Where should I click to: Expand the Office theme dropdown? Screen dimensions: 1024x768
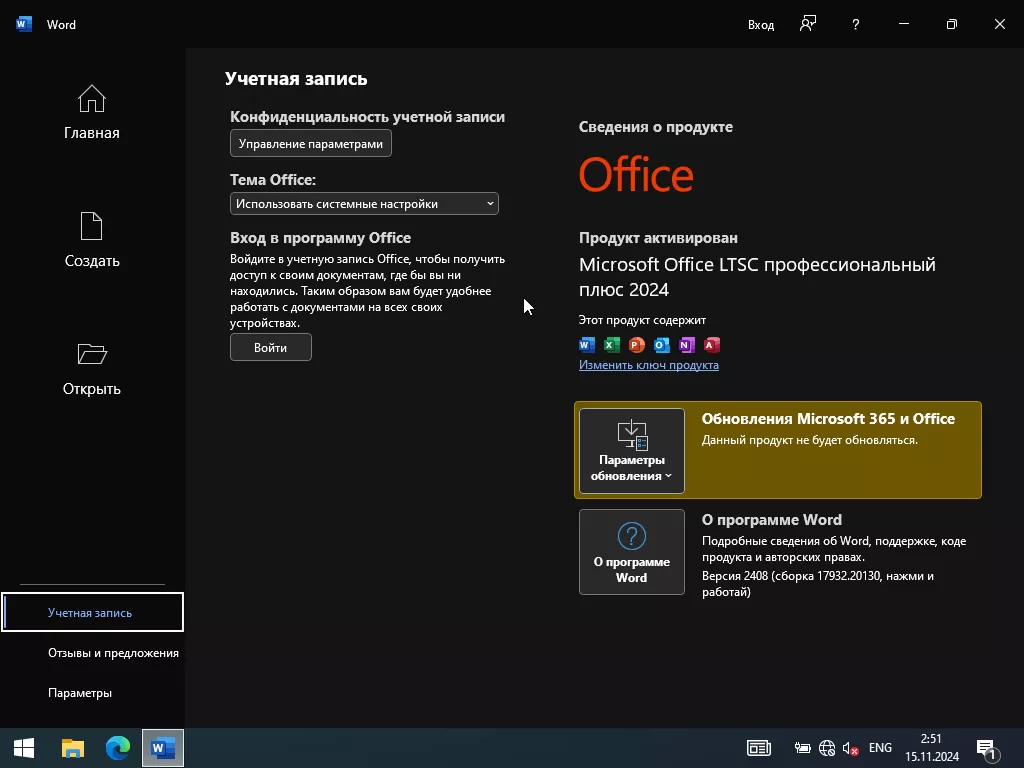click(x=364, y=204)
